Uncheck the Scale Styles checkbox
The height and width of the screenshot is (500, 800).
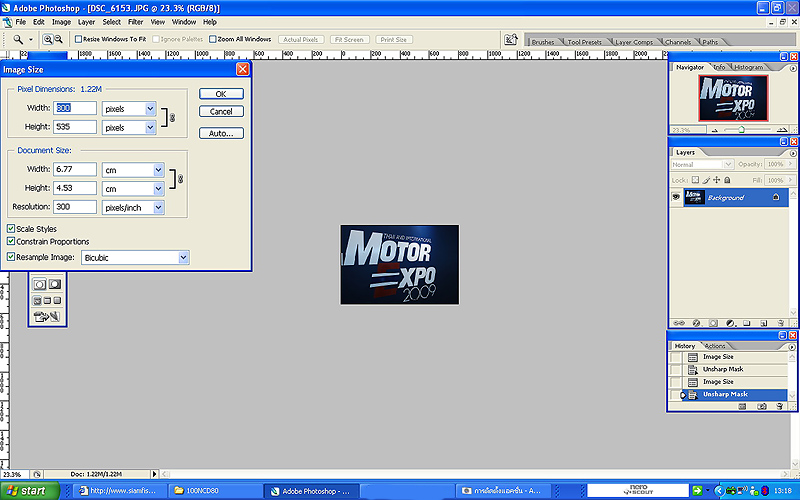pos(11,229)
